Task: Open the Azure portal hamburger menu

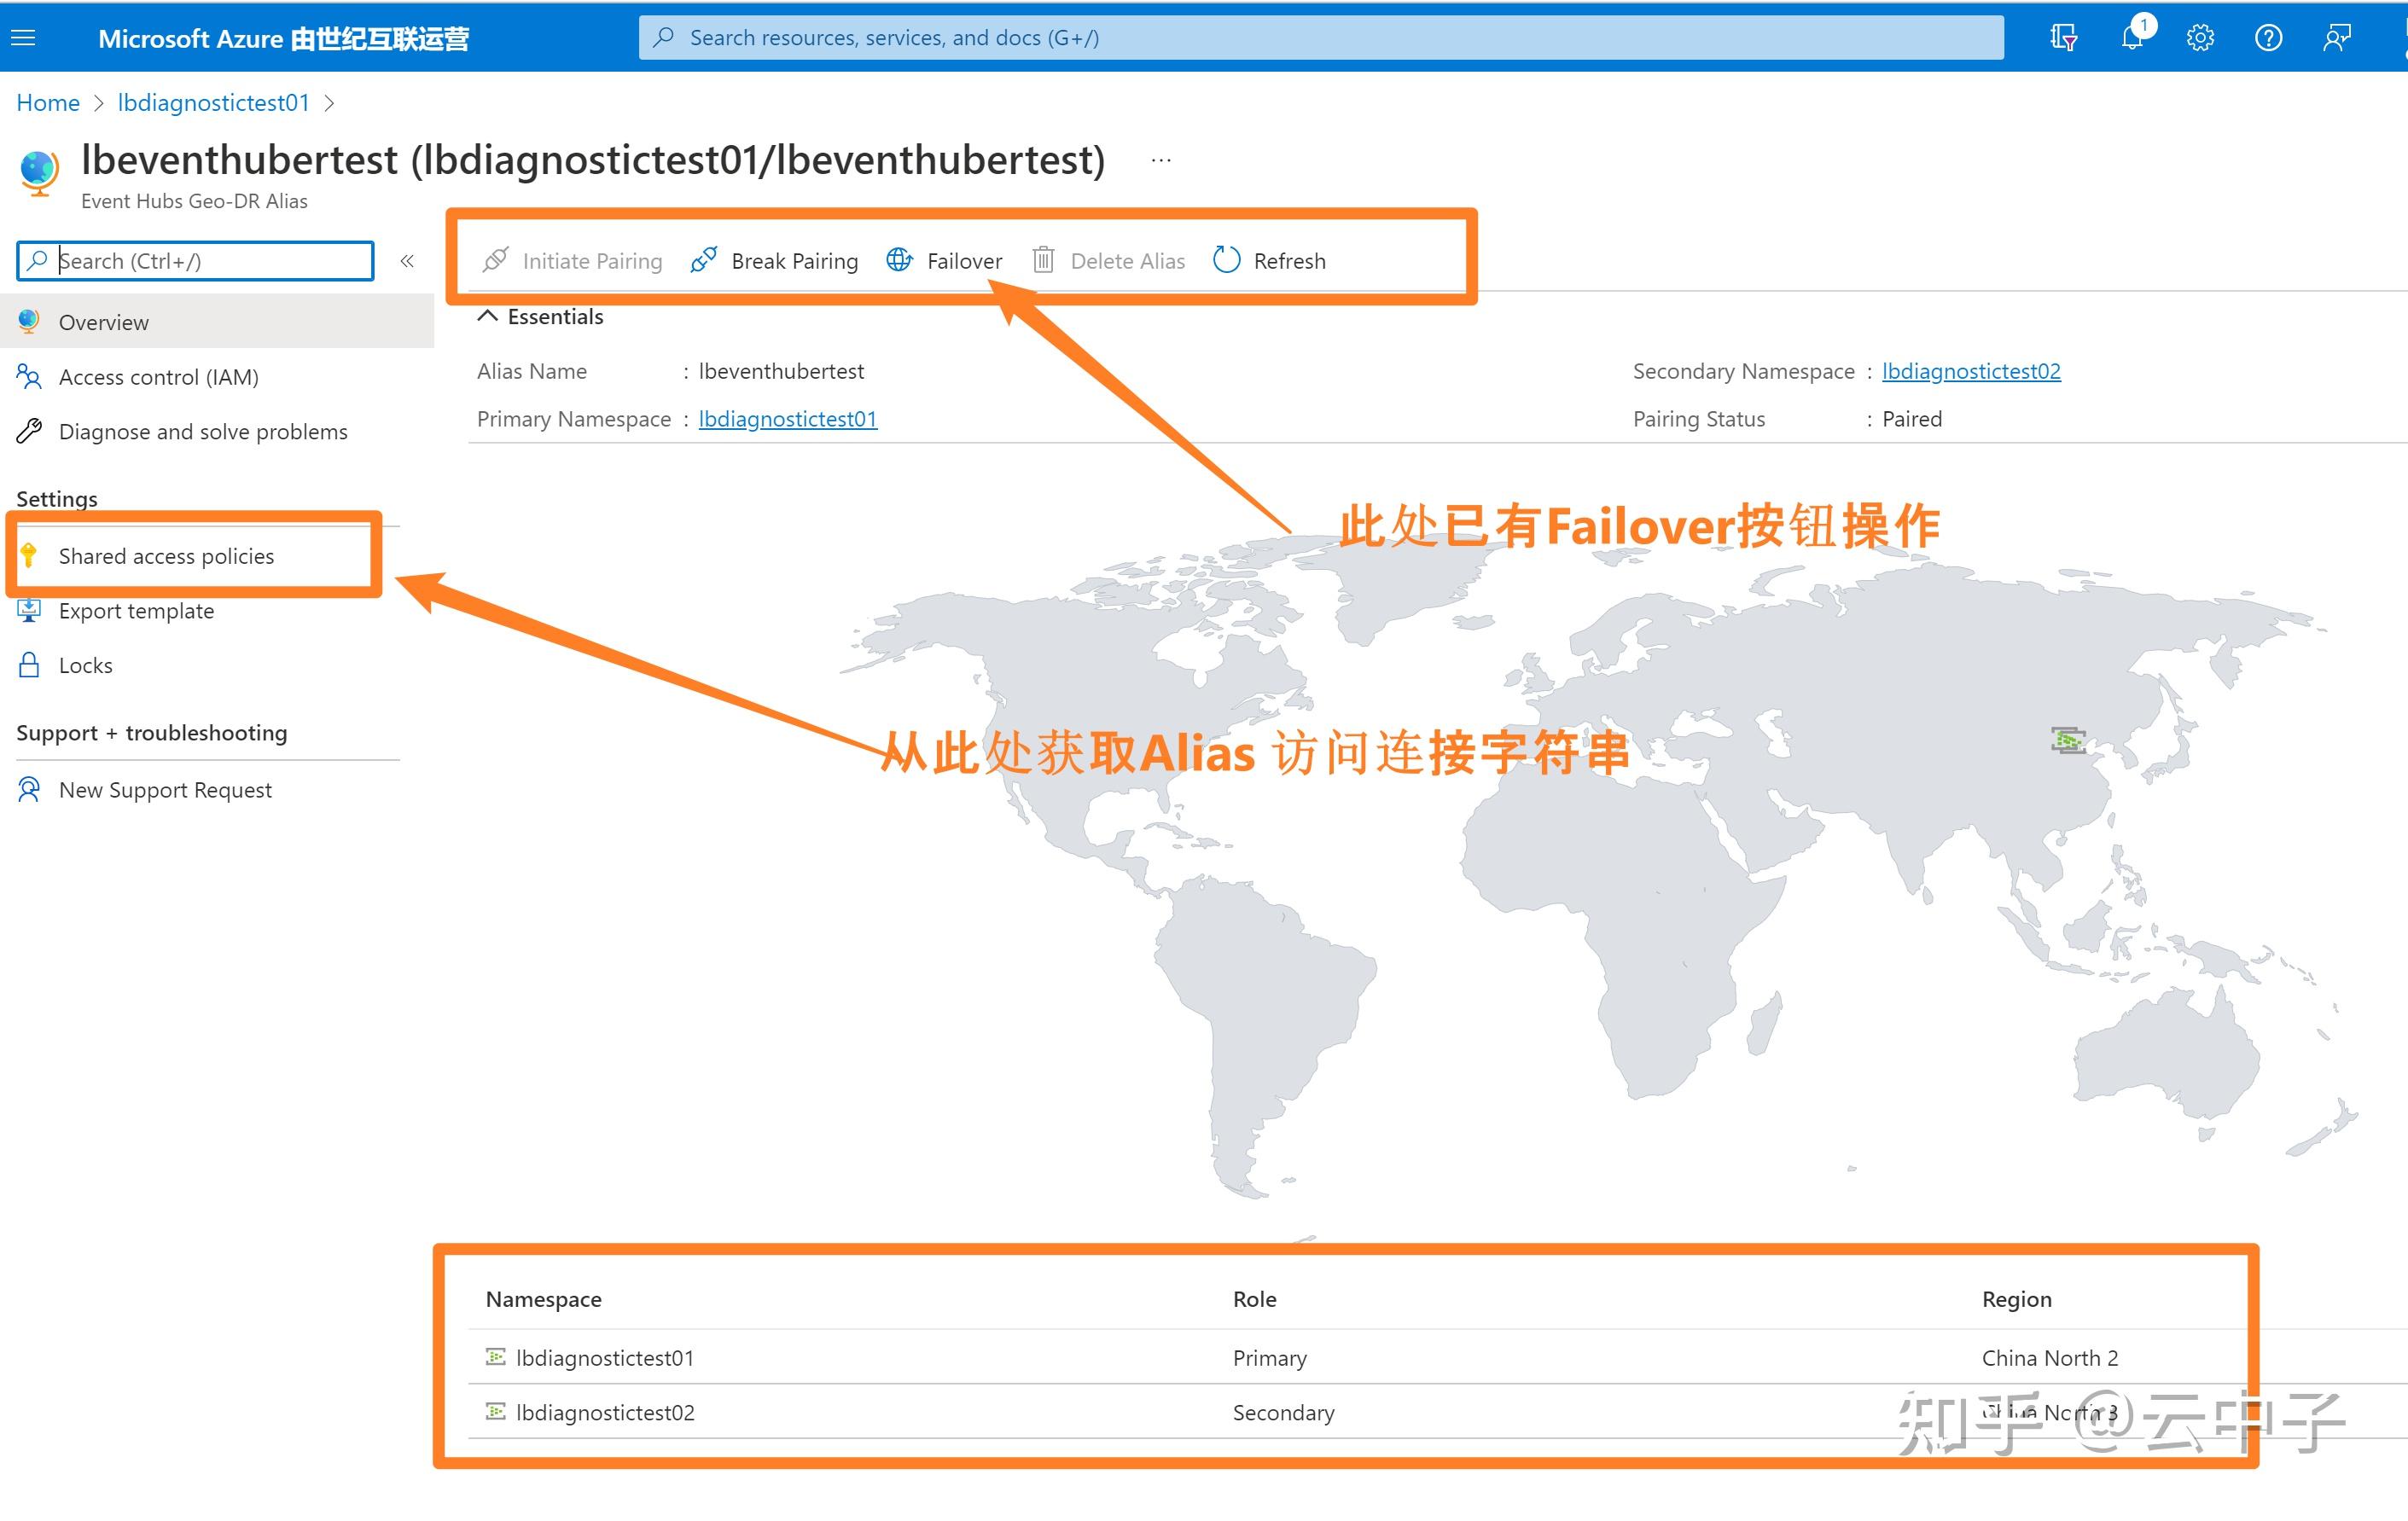Action: [x=22, y=37]
